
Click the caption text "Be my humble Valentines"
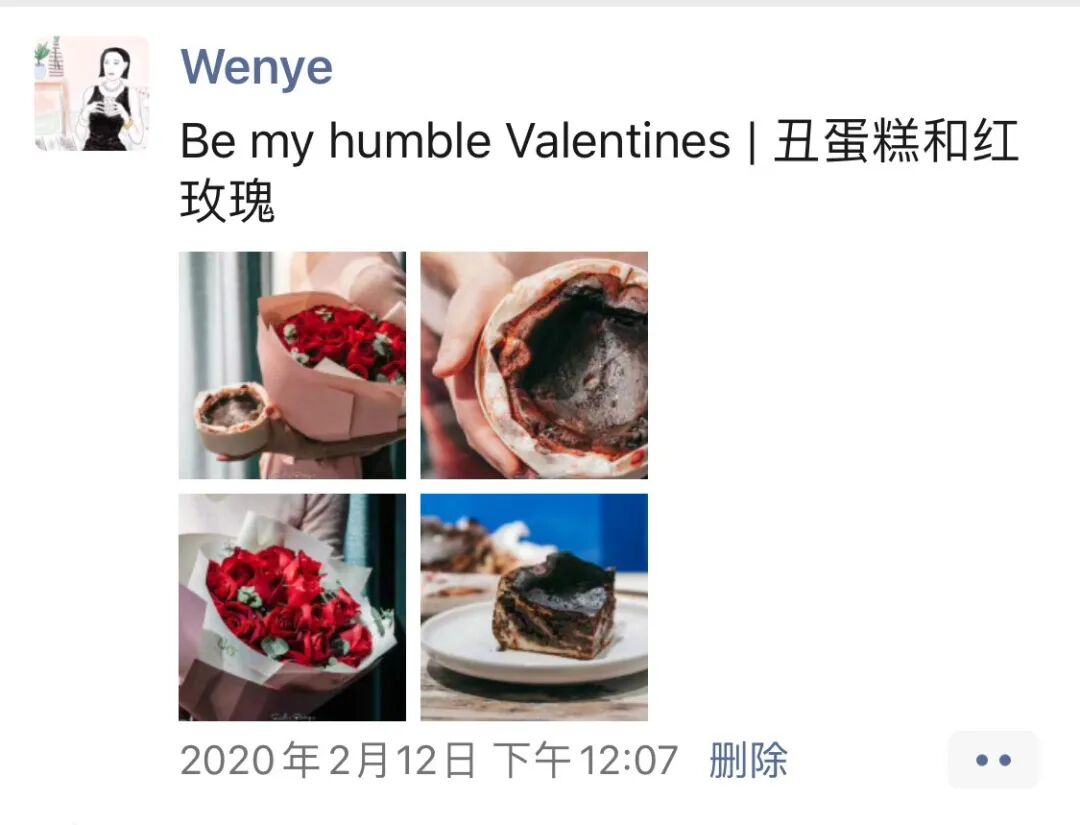click(455, 141)
